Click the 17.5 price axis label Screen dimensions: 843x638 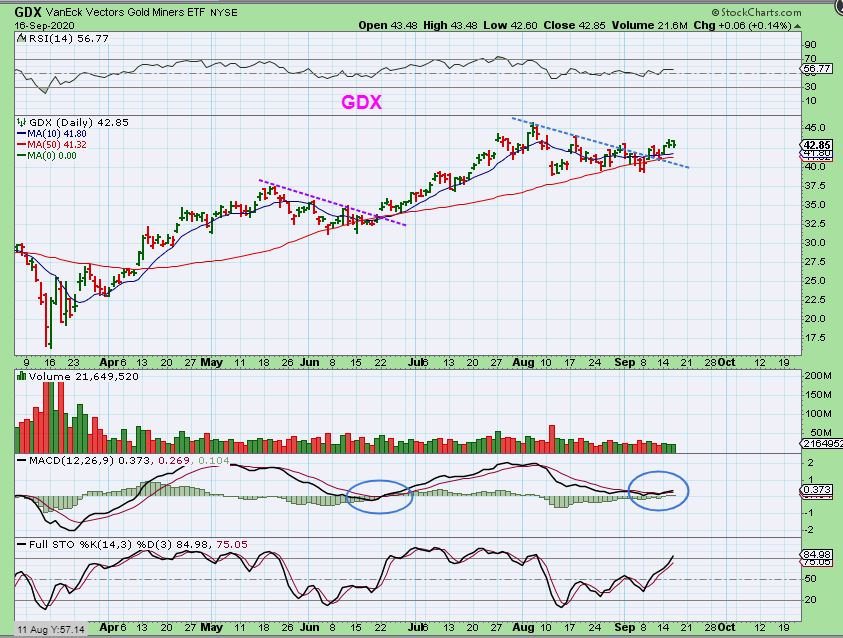point(816,338)
